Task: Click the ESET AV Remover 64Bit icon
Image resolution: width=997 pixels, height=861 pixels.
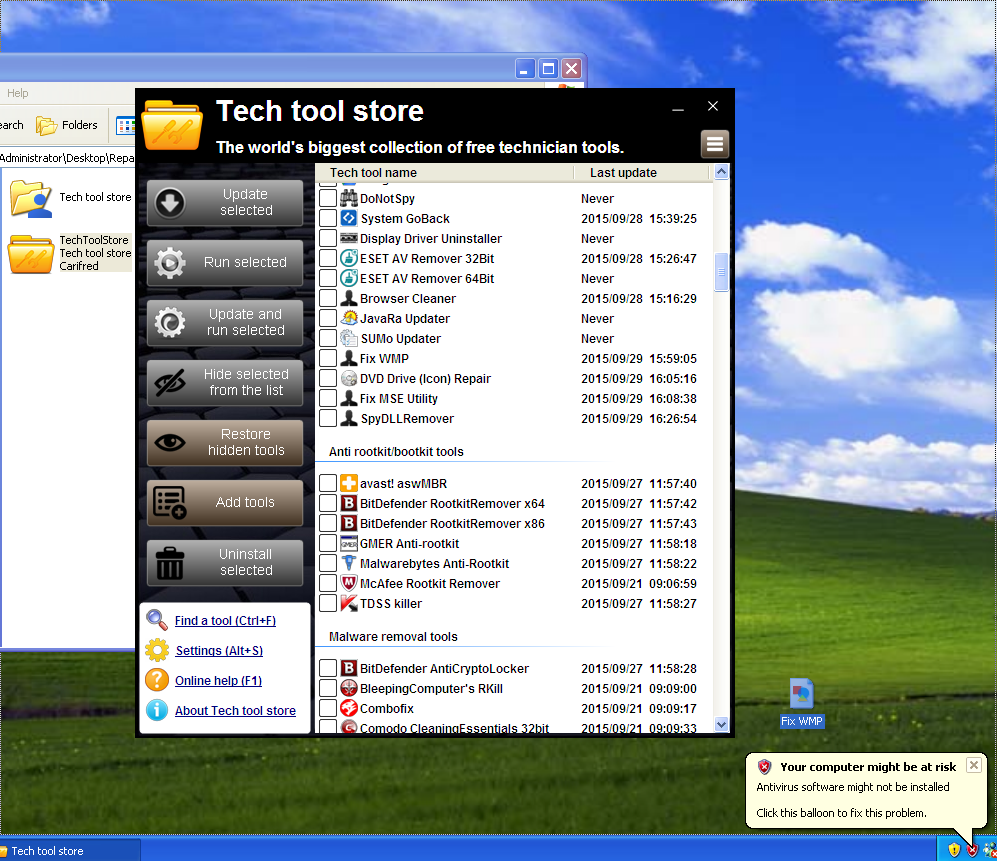Action: pos(348,279)
